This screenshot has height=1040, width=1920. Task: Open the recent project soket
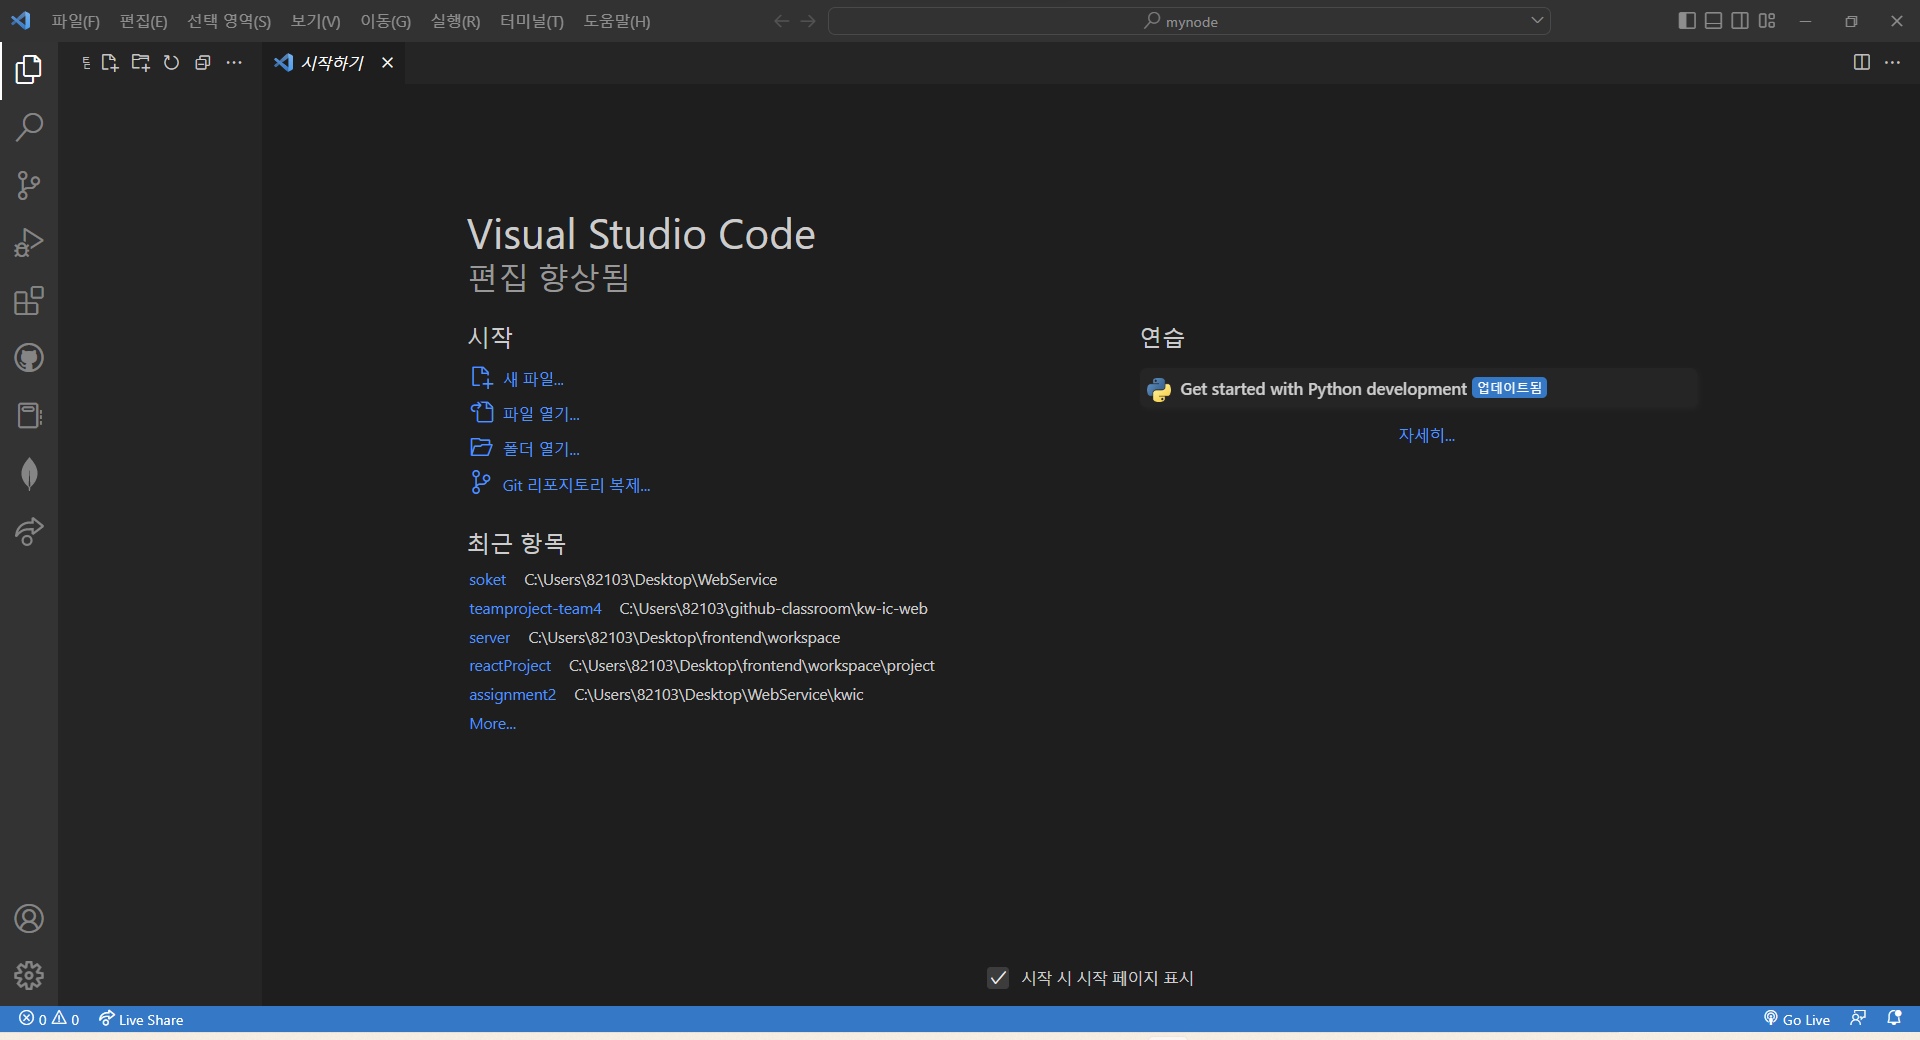[487, 580]
